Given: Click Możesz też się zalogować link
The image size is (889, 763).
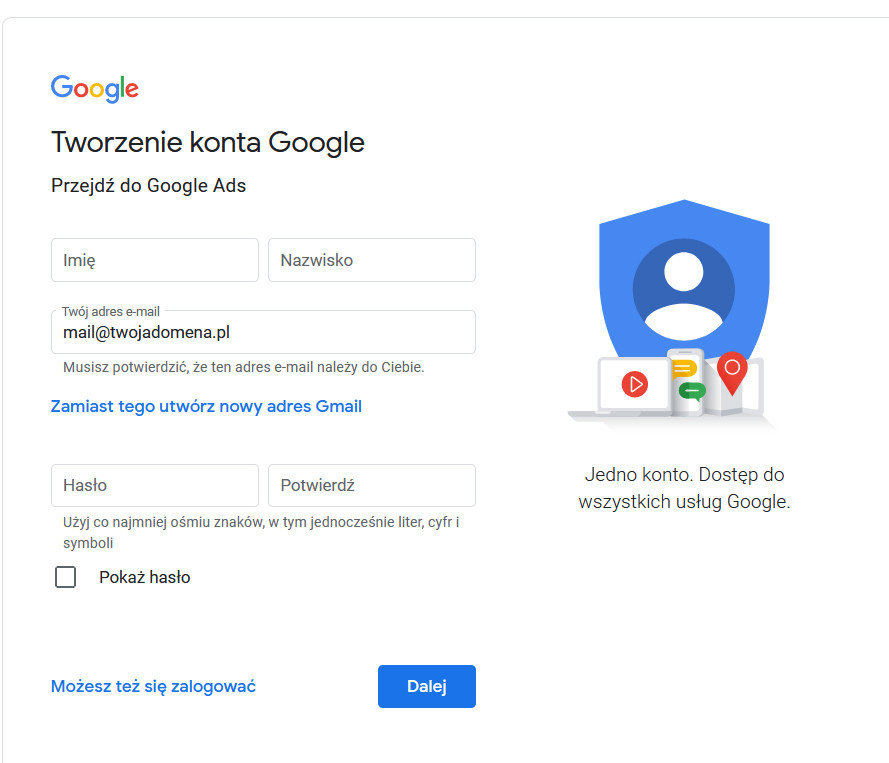Looking at the screenshot, I should (153, 686).
